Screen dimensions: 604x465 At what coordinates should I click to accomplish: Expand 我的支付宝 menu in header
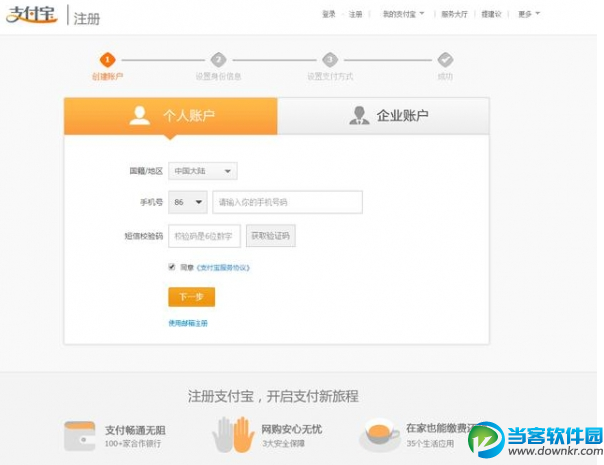tap(403, 14)
